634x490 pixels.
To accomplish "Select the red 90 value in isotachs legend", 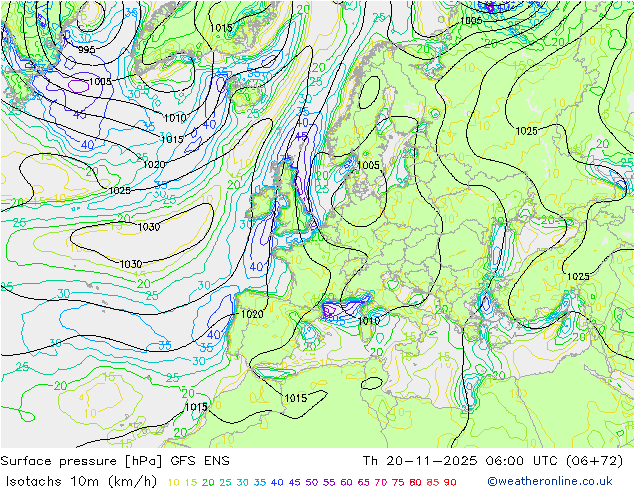I will point(450,482).
